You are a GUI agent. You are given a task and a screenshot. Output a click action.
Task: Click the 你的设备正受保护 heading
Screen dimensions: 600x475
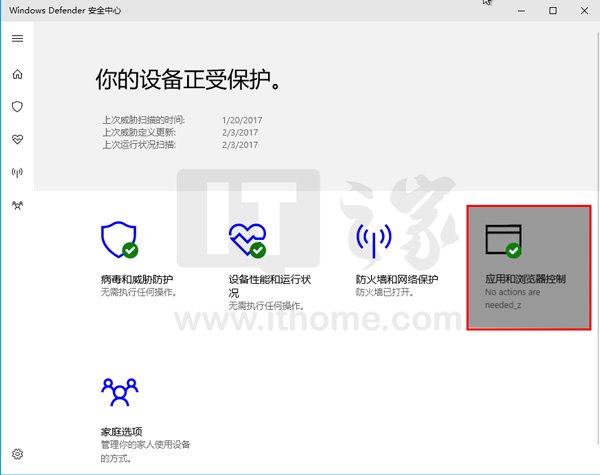click(188, 80)
